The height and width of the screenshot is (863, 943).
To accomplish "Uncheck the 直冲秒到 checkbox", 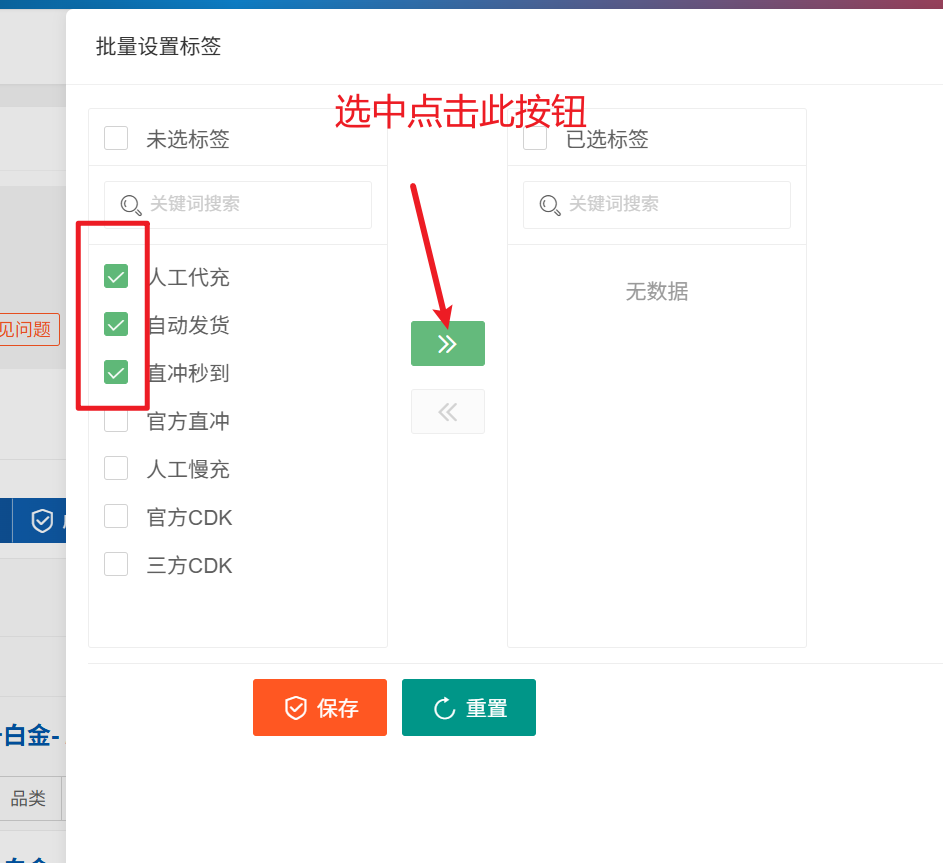I will click(x=116, y=372).
